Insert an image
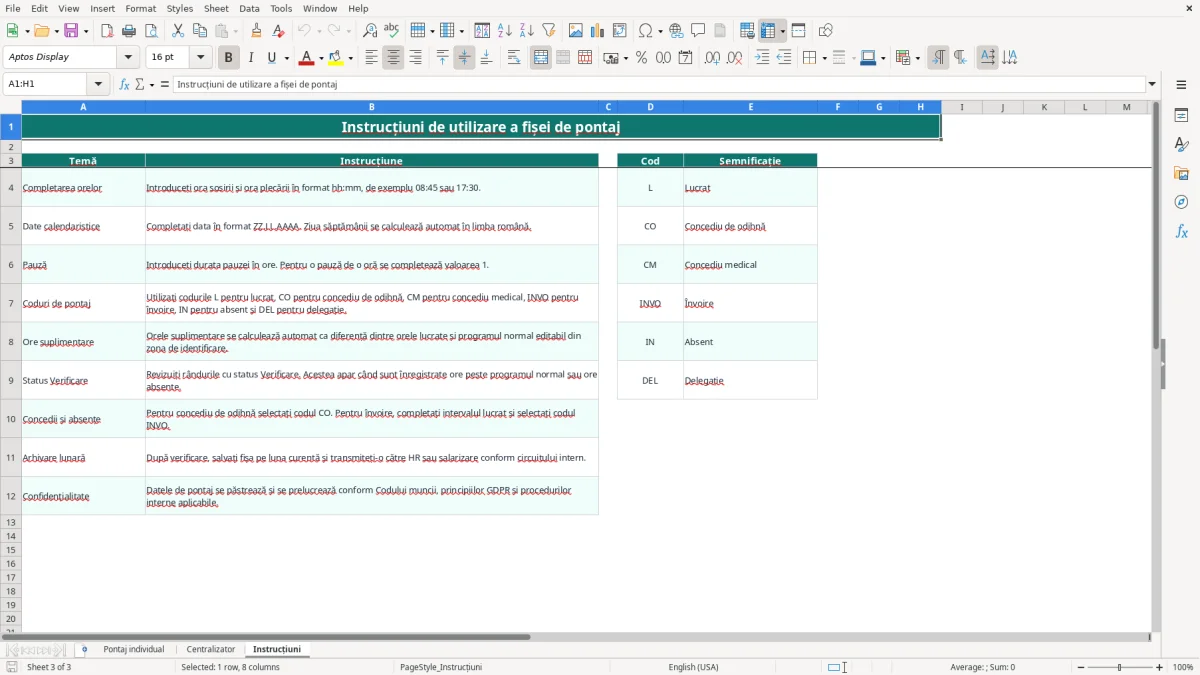 point(576,31)
